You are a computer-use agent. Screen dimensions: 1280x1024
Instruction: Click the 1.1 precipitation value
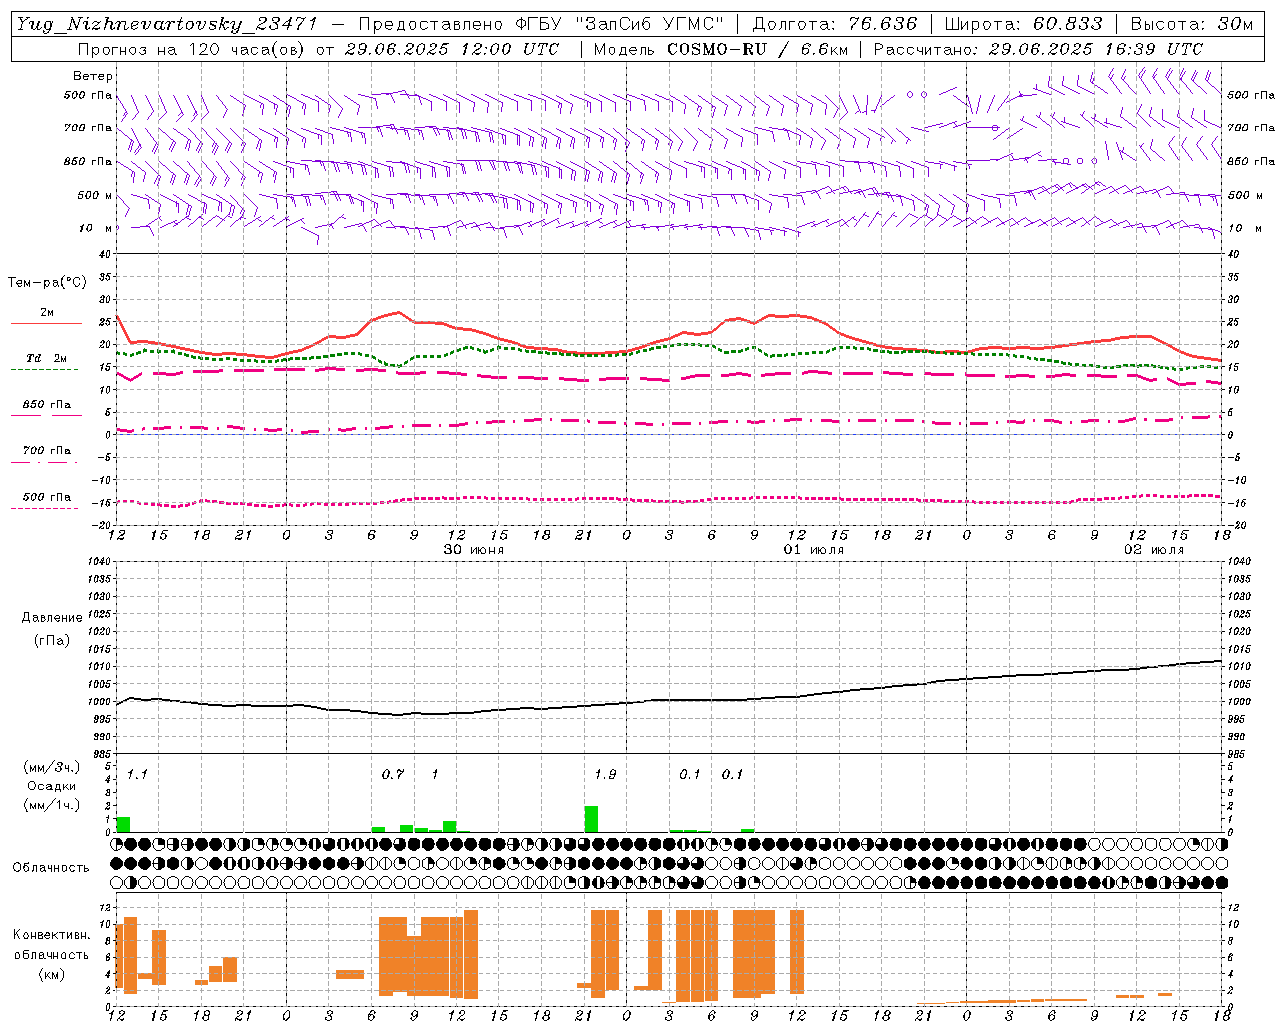tap(137, 774)
